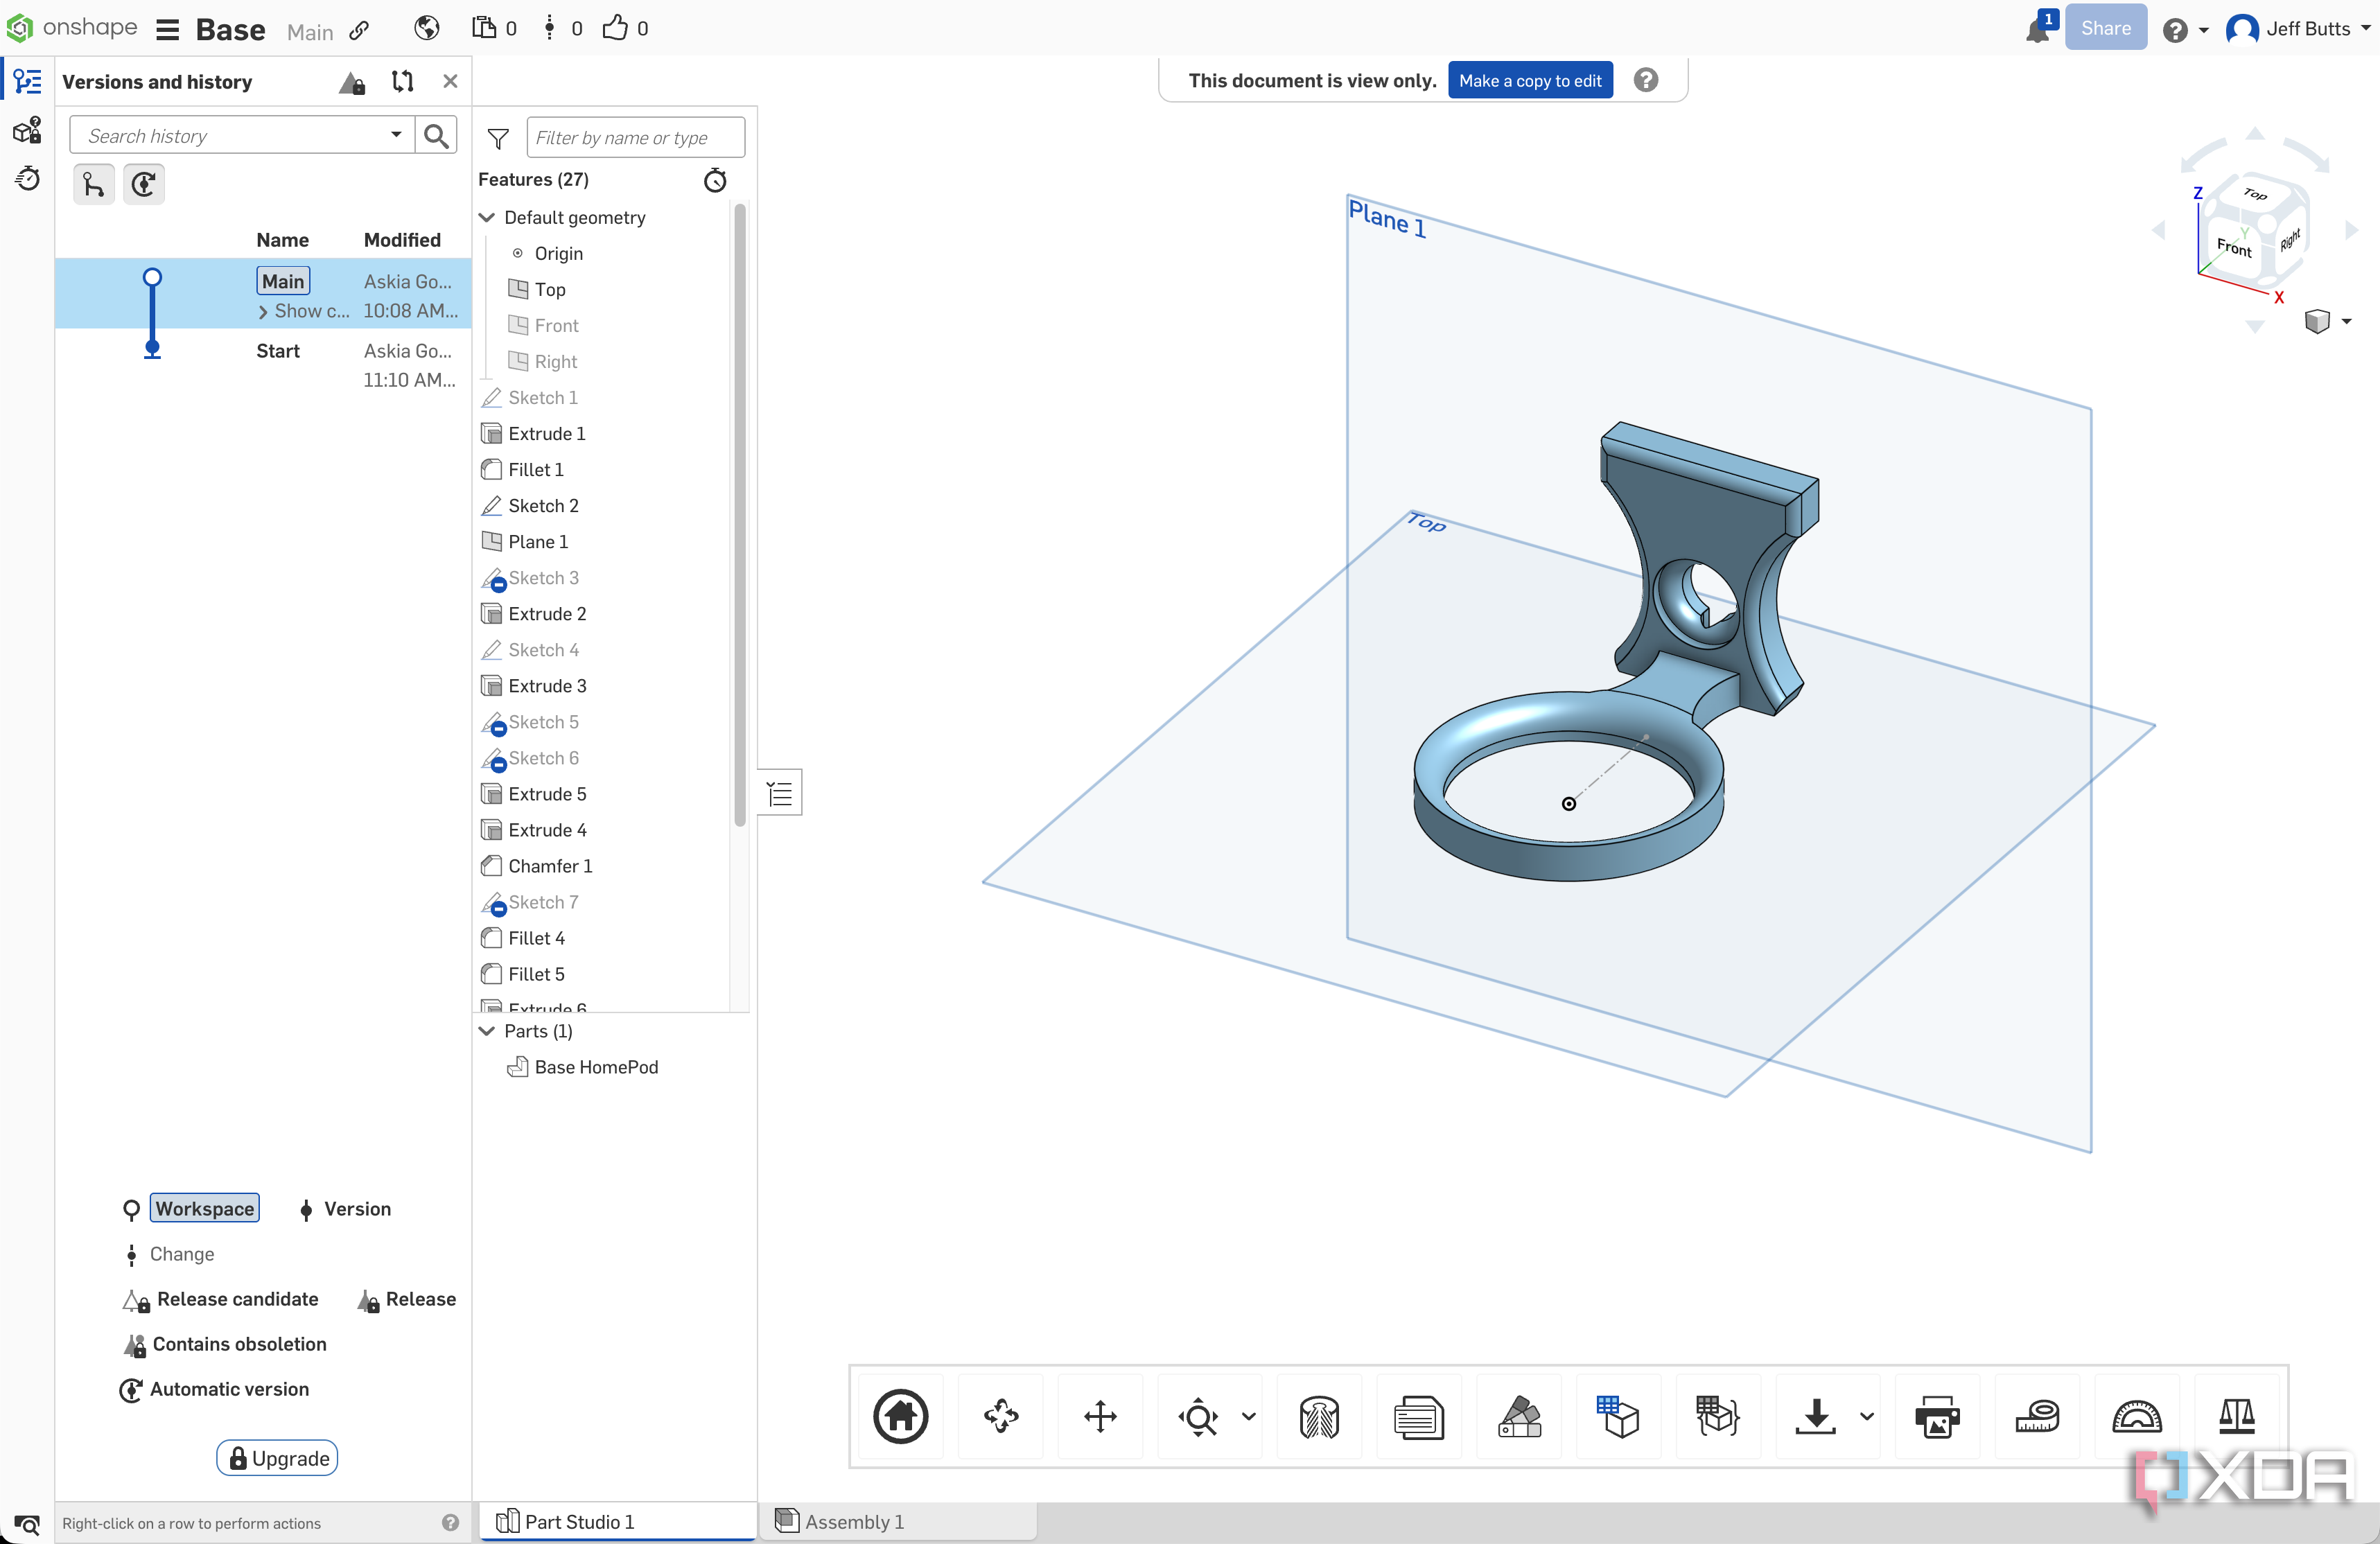The image size is (2380, 1544).
Task: Open the Download export icon
Action: (1815, 1416)
